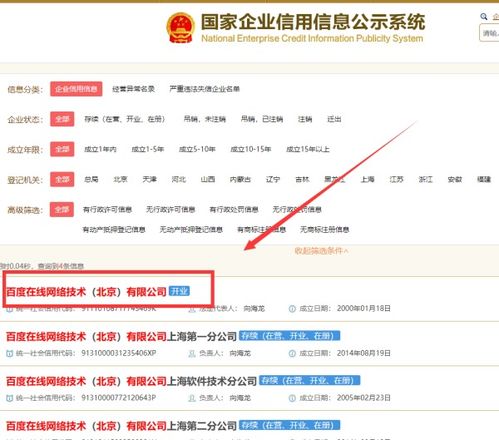Open 百度在线网络技术（北京）有限公司 main result
The image size is (499, 440).
[86, 292]
